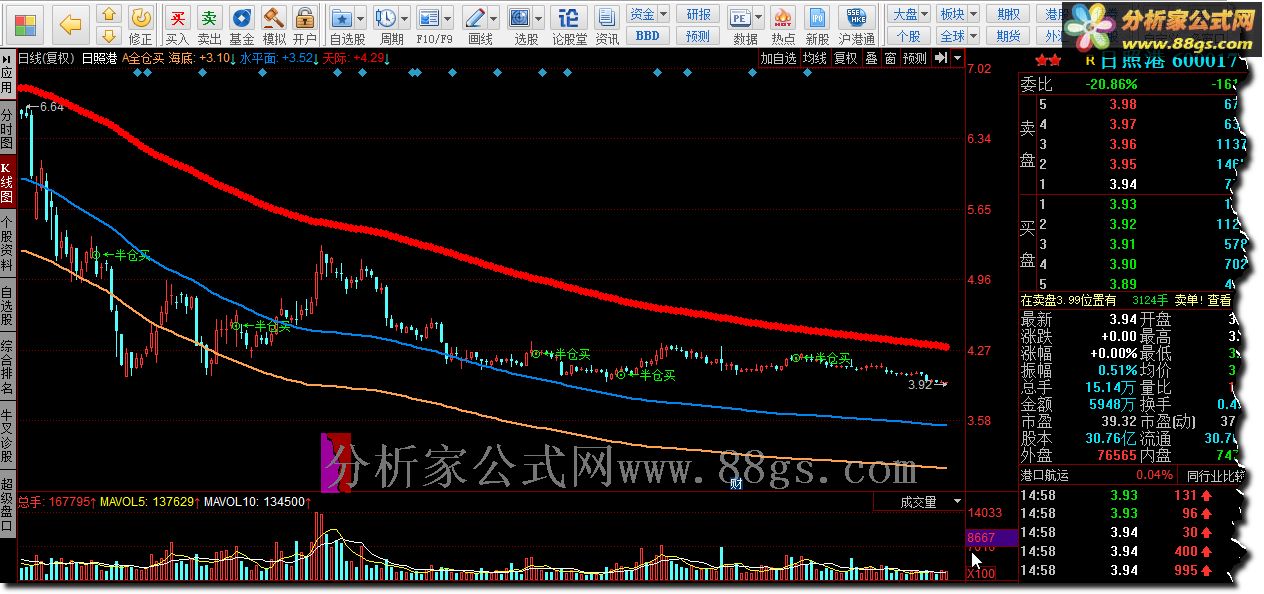Click the 买入 buy icon
The height and width of the screenshot is (594, 1264).
(177, 25)
